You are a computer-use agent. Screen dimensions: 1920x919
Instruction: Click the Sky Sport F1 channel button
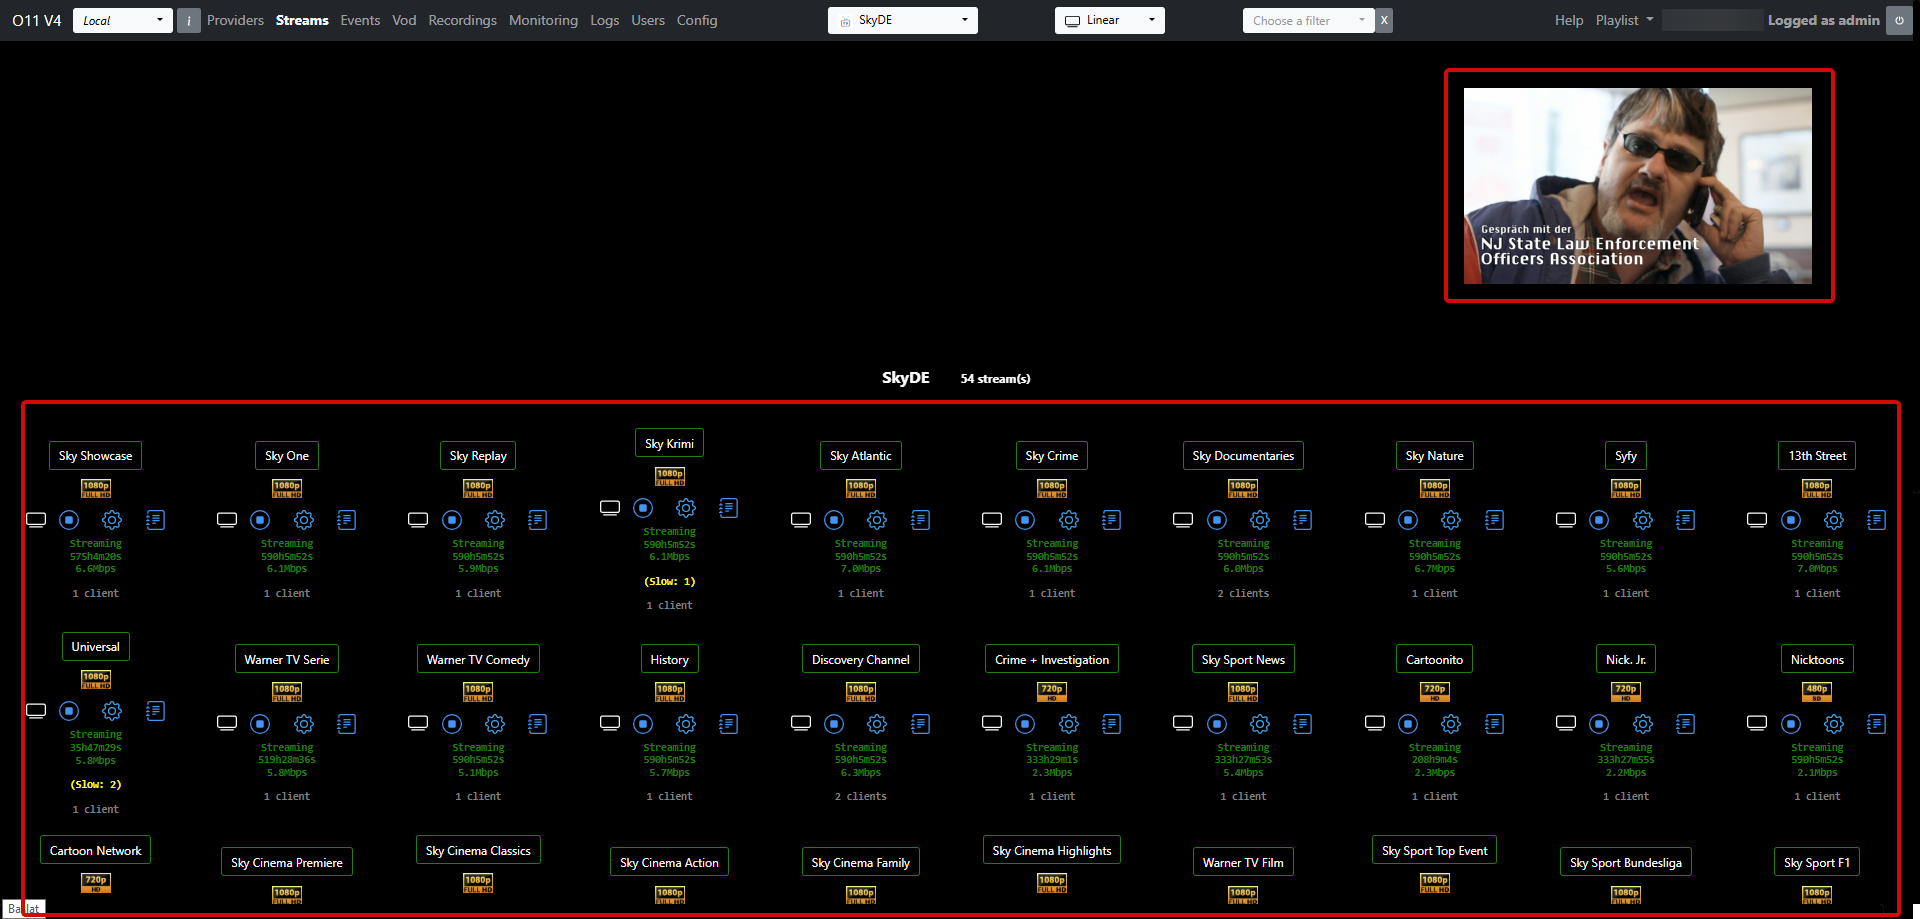tap(1816, 862)
